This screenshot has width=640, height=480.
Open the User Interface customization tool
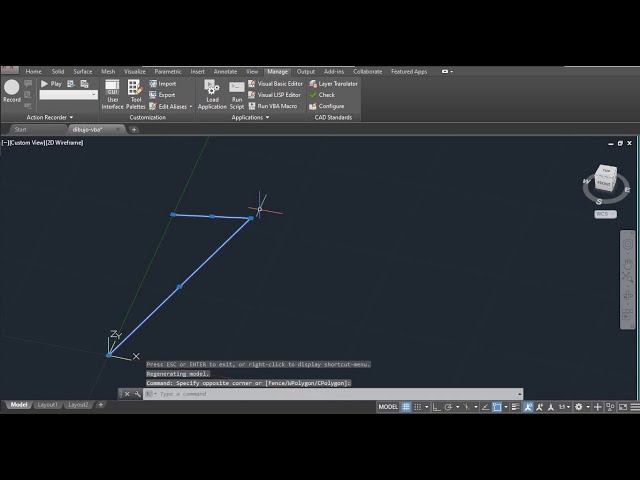pyautogui.click(x=113, y=94)
